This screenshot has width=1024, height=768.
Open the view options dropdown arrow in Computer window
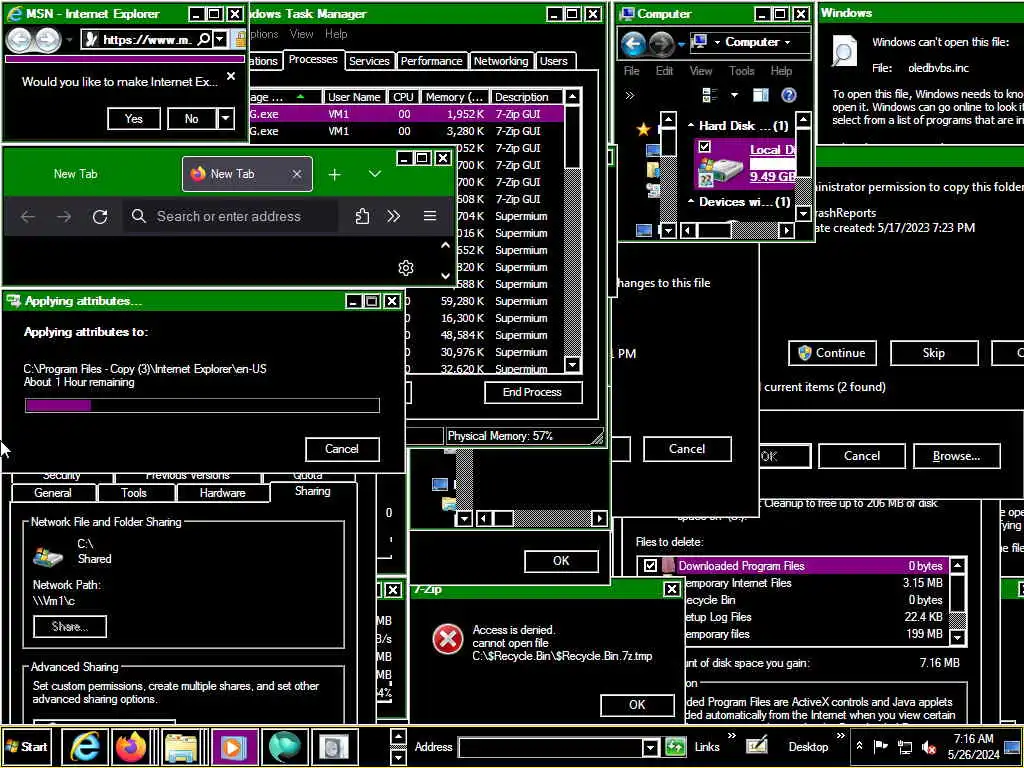click(734, 95)
